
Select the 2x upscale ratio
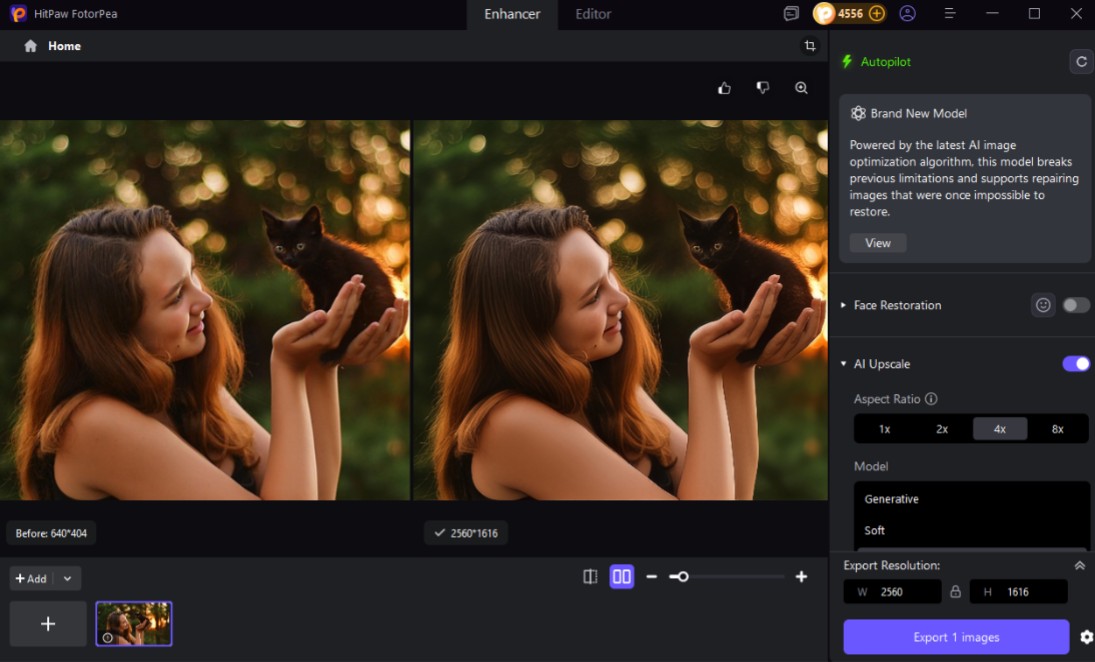(942, 429)
